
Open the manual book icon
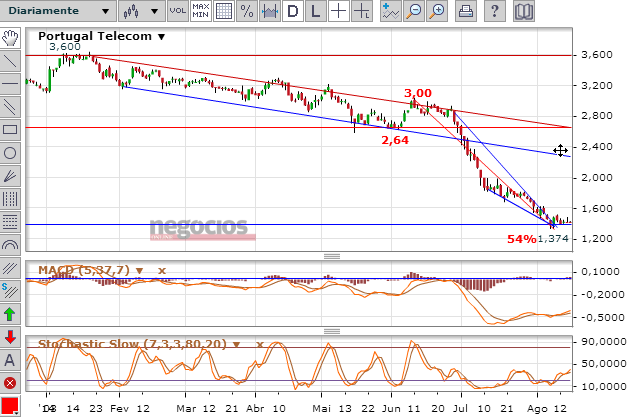click(524, 11)
